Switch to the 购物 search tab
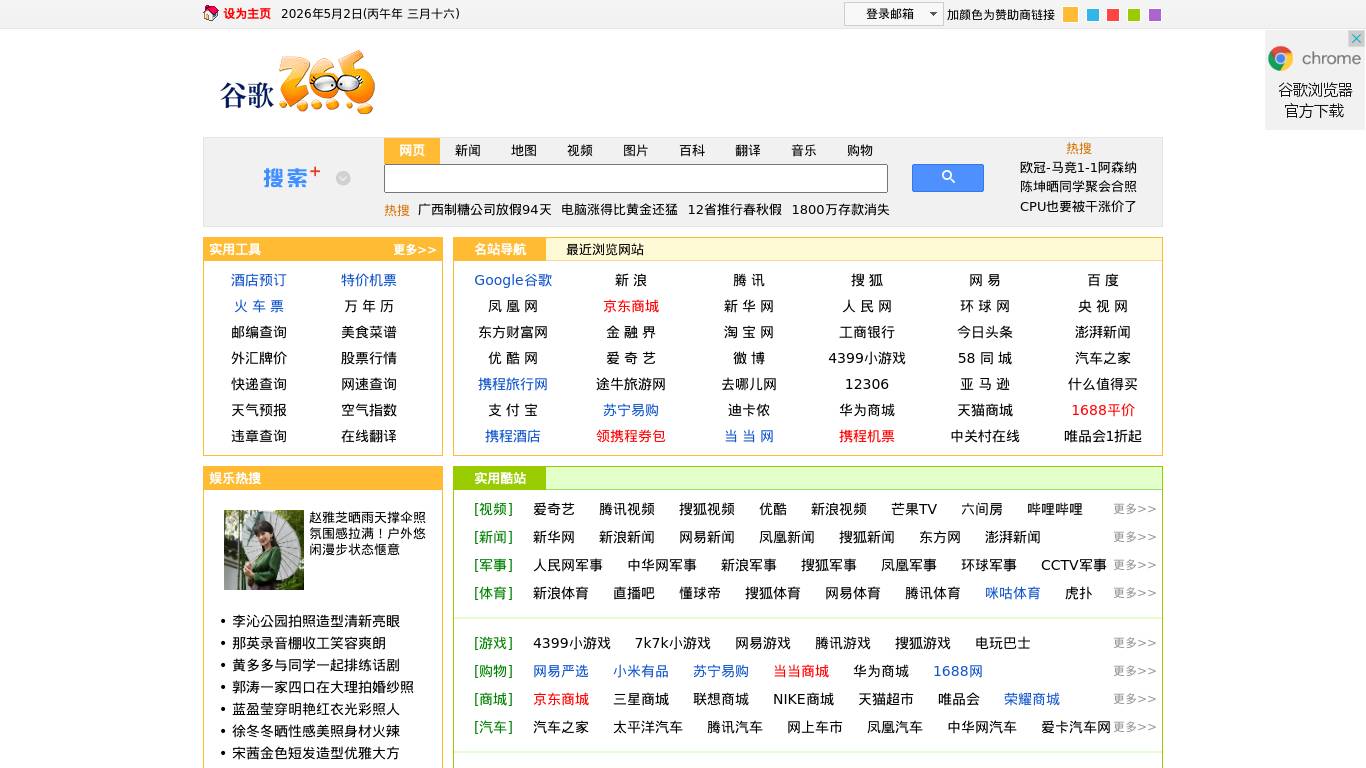 pyautogui.click(x=860, y=150)
